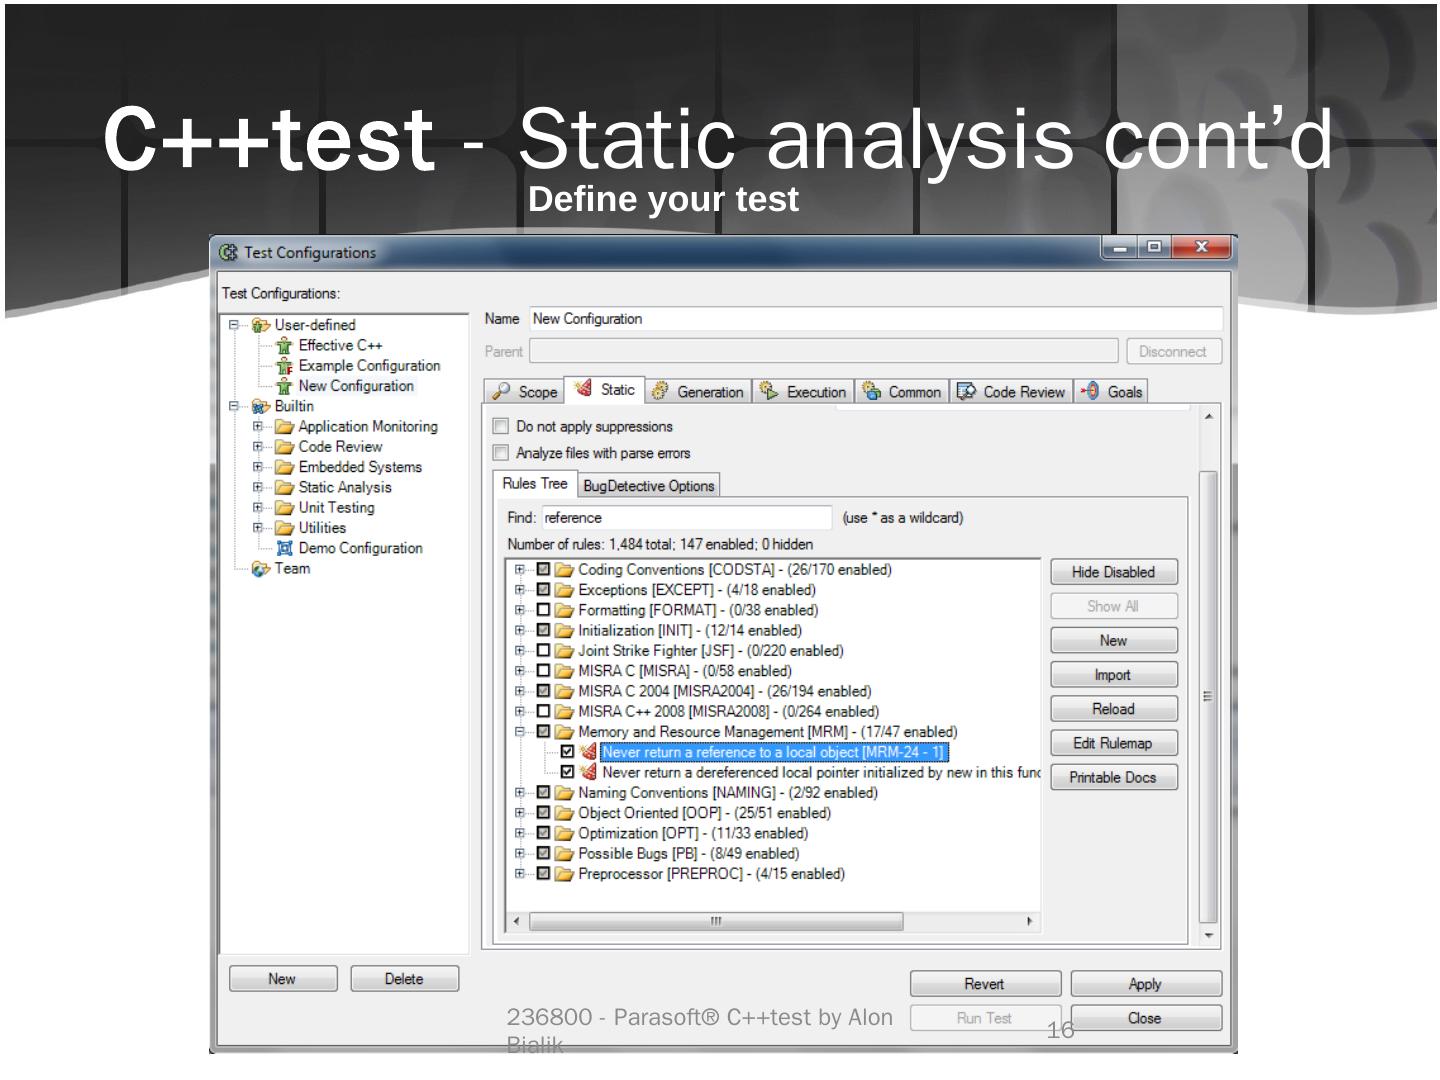Collapse the Memory and Resource Management node
The width and height of the screenshot is (1440, 1080).
(519, 732)
